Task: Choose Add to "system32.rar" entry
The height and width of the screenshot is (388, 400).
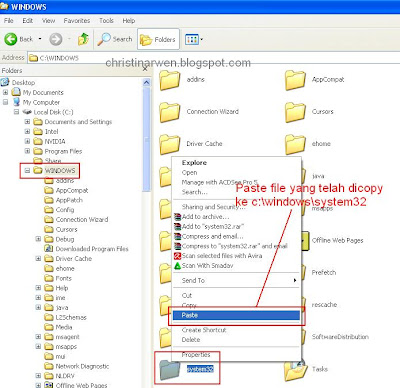Action: point(237,226)
